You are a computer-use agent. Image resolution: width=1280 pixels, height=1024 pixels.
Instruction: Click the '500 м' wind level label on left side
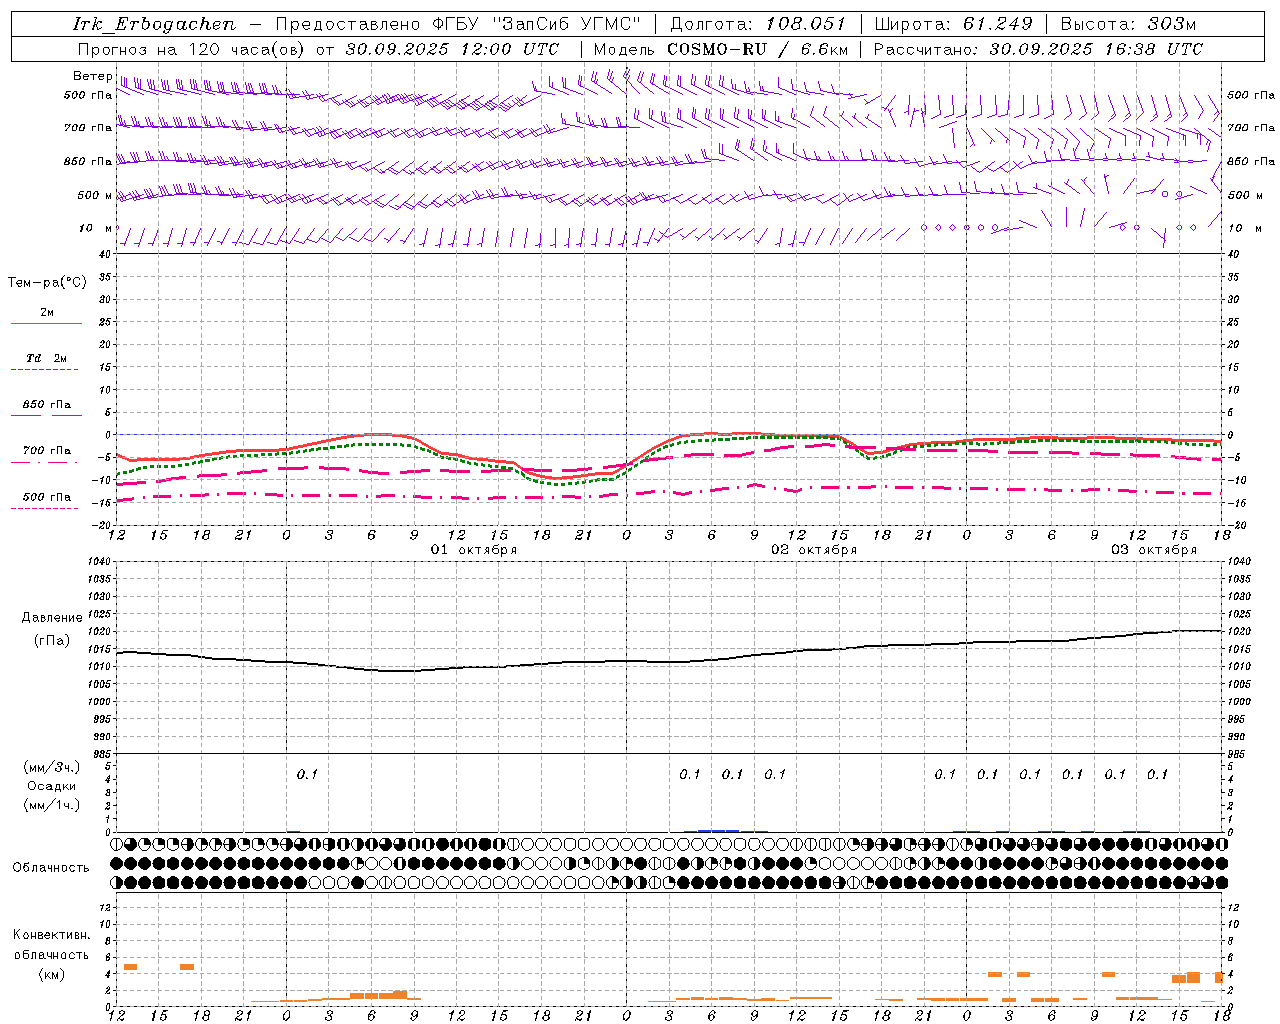(x=95, y=195)
